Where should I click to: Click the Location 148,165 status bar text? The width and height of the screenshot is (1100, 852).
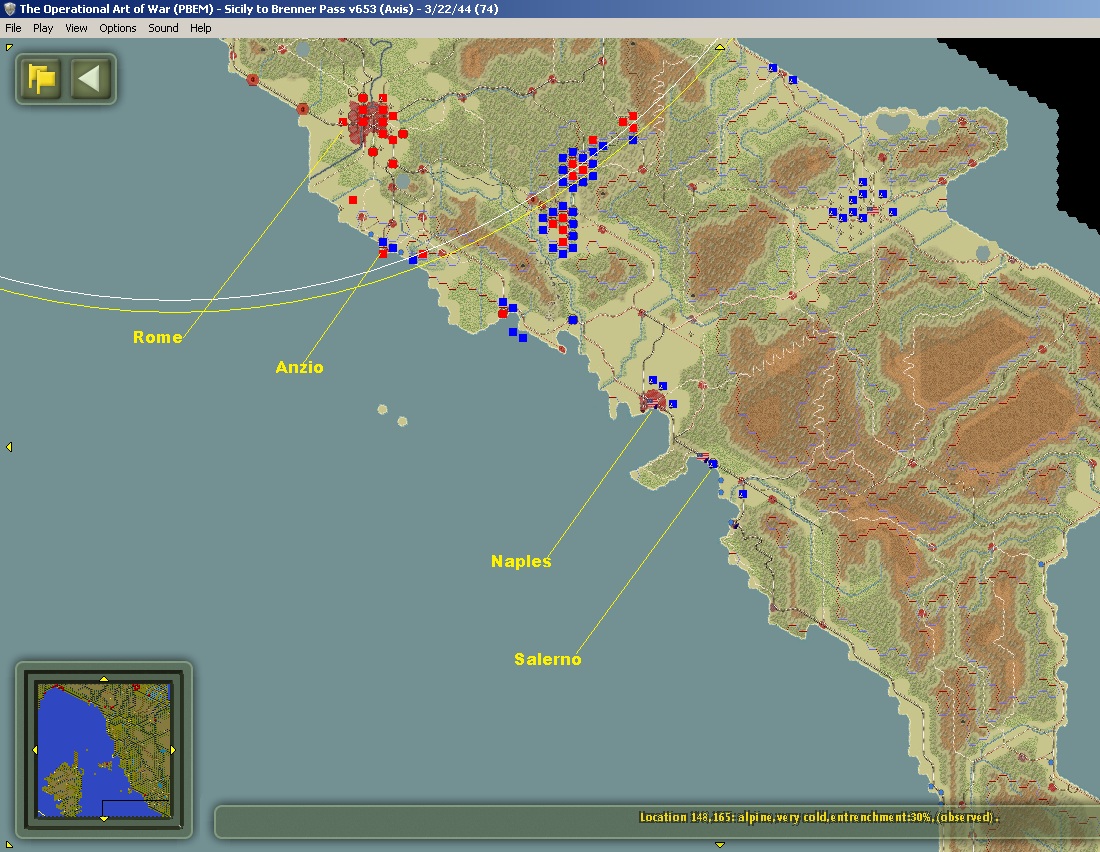pos(819,817)
